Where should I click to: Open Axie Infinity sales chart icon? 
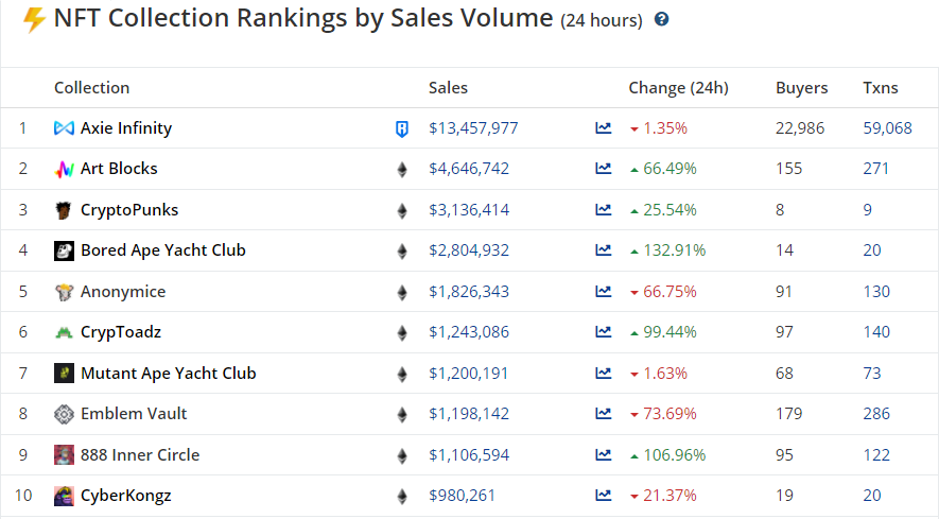tap(603, 128)
